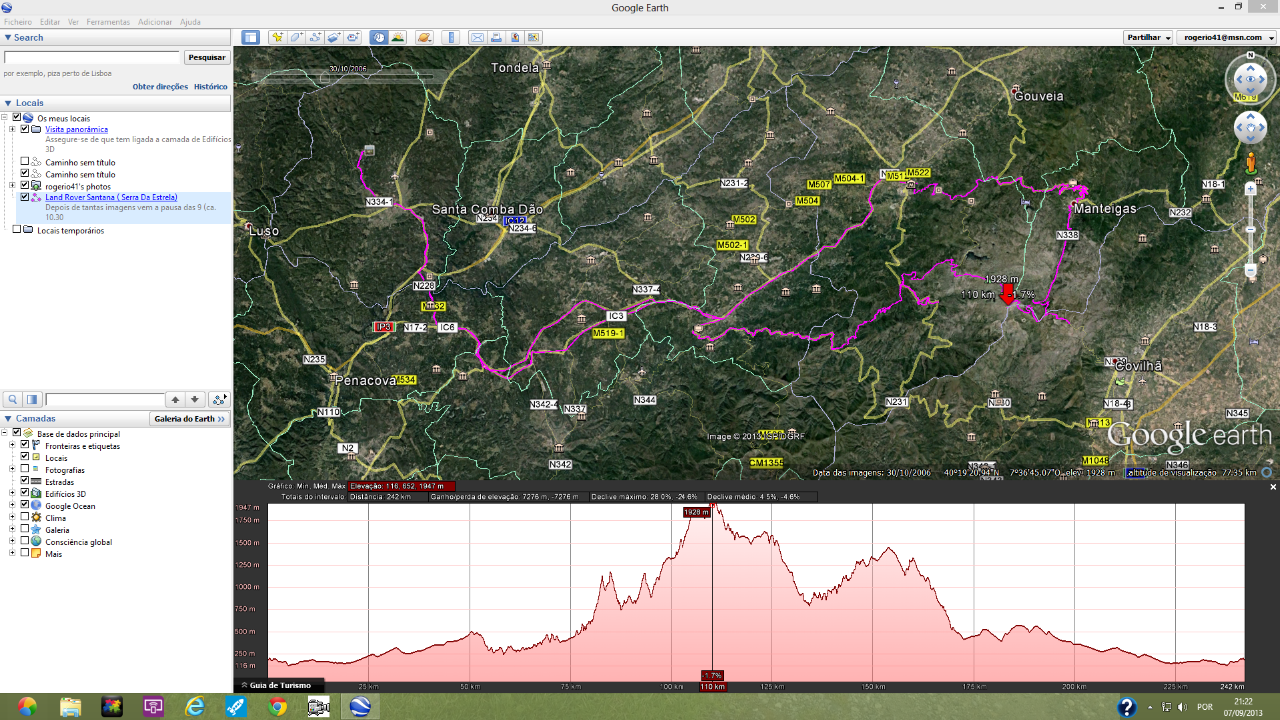Expand the Fronteiras e etiquetas layer
This screenshot has width=1280, height=720.
pos(12,446)
